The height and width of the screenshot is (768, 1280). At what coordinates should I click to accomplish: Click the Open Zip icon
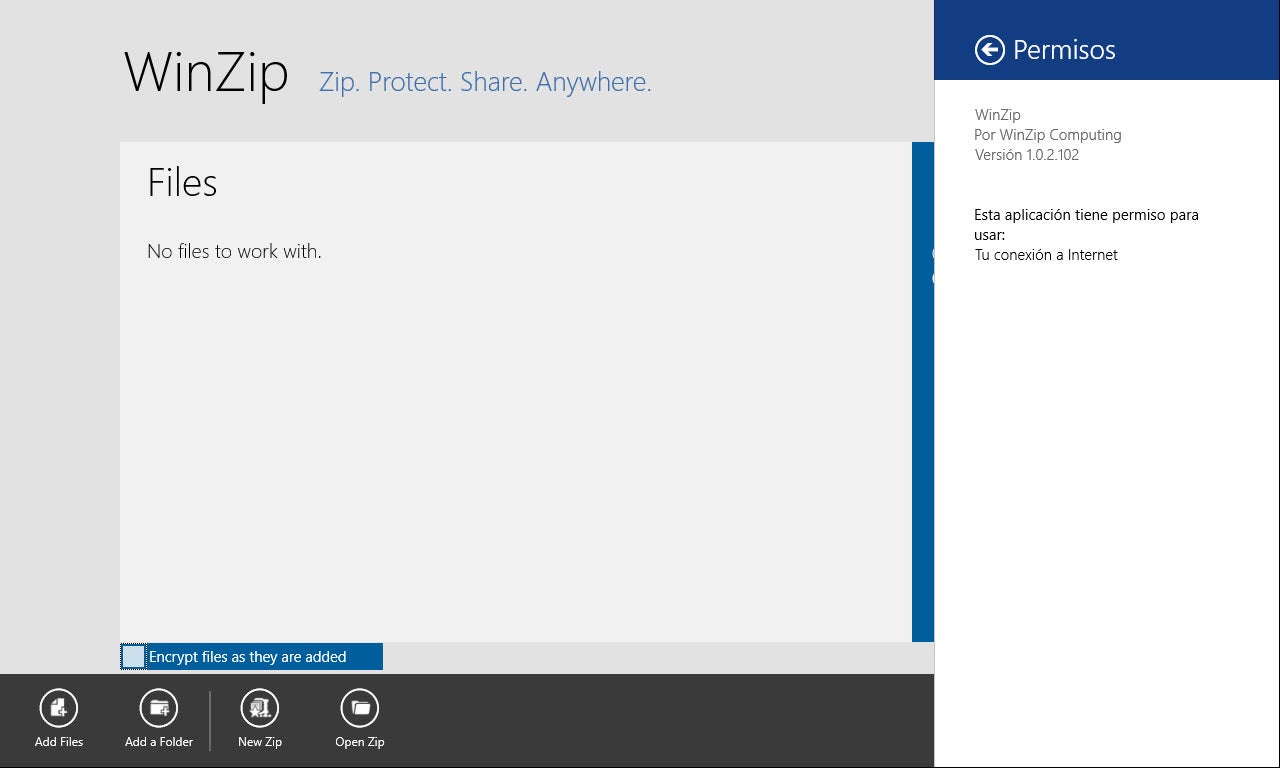[x=360, y=708]
